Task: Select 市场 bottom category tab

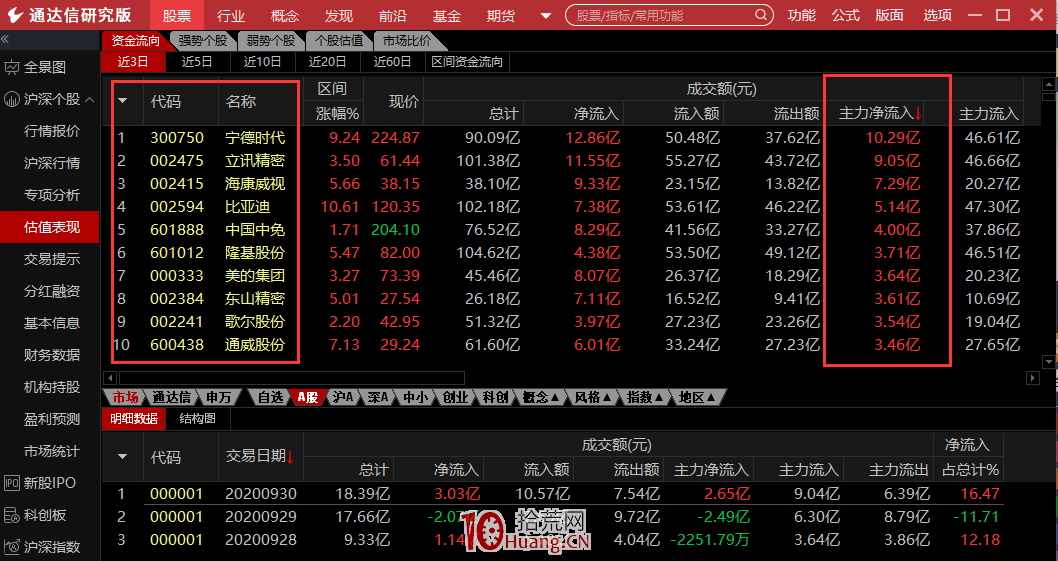Action: [125, 397]
